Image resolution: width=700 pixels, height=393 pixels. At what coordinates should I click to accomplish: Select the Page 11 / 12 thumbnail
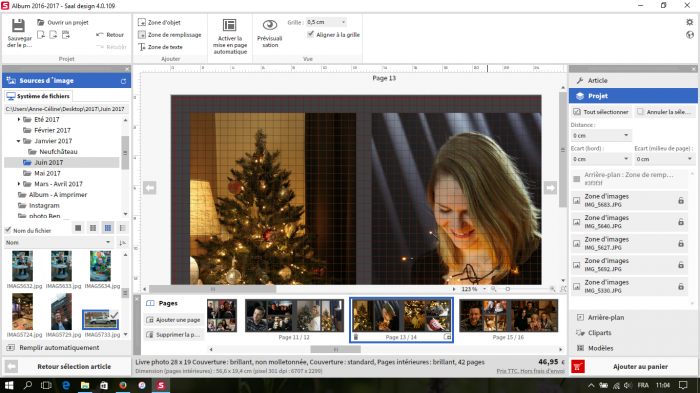click(x=294, y=316)
